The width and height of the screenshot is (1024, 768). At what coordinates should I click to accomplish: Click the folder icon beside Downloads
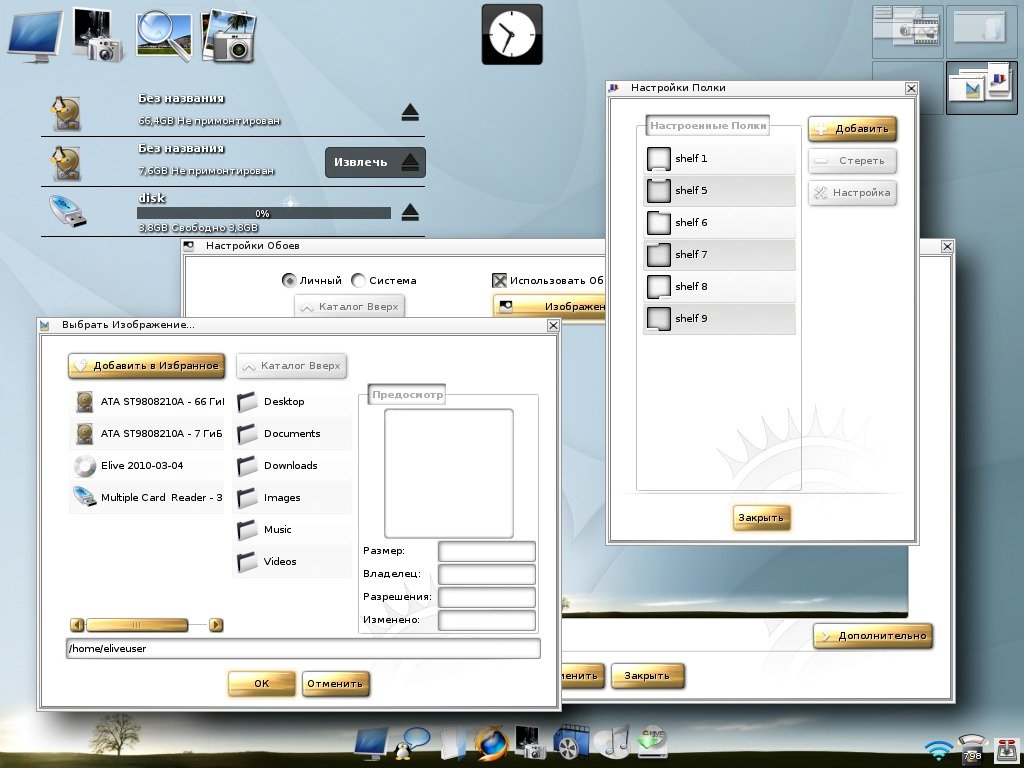(247, 466)
